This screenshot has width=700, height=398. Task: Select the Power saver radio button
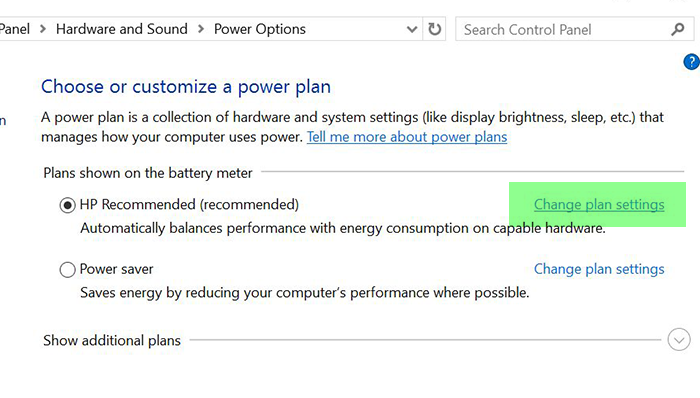(x=67, y=269)
